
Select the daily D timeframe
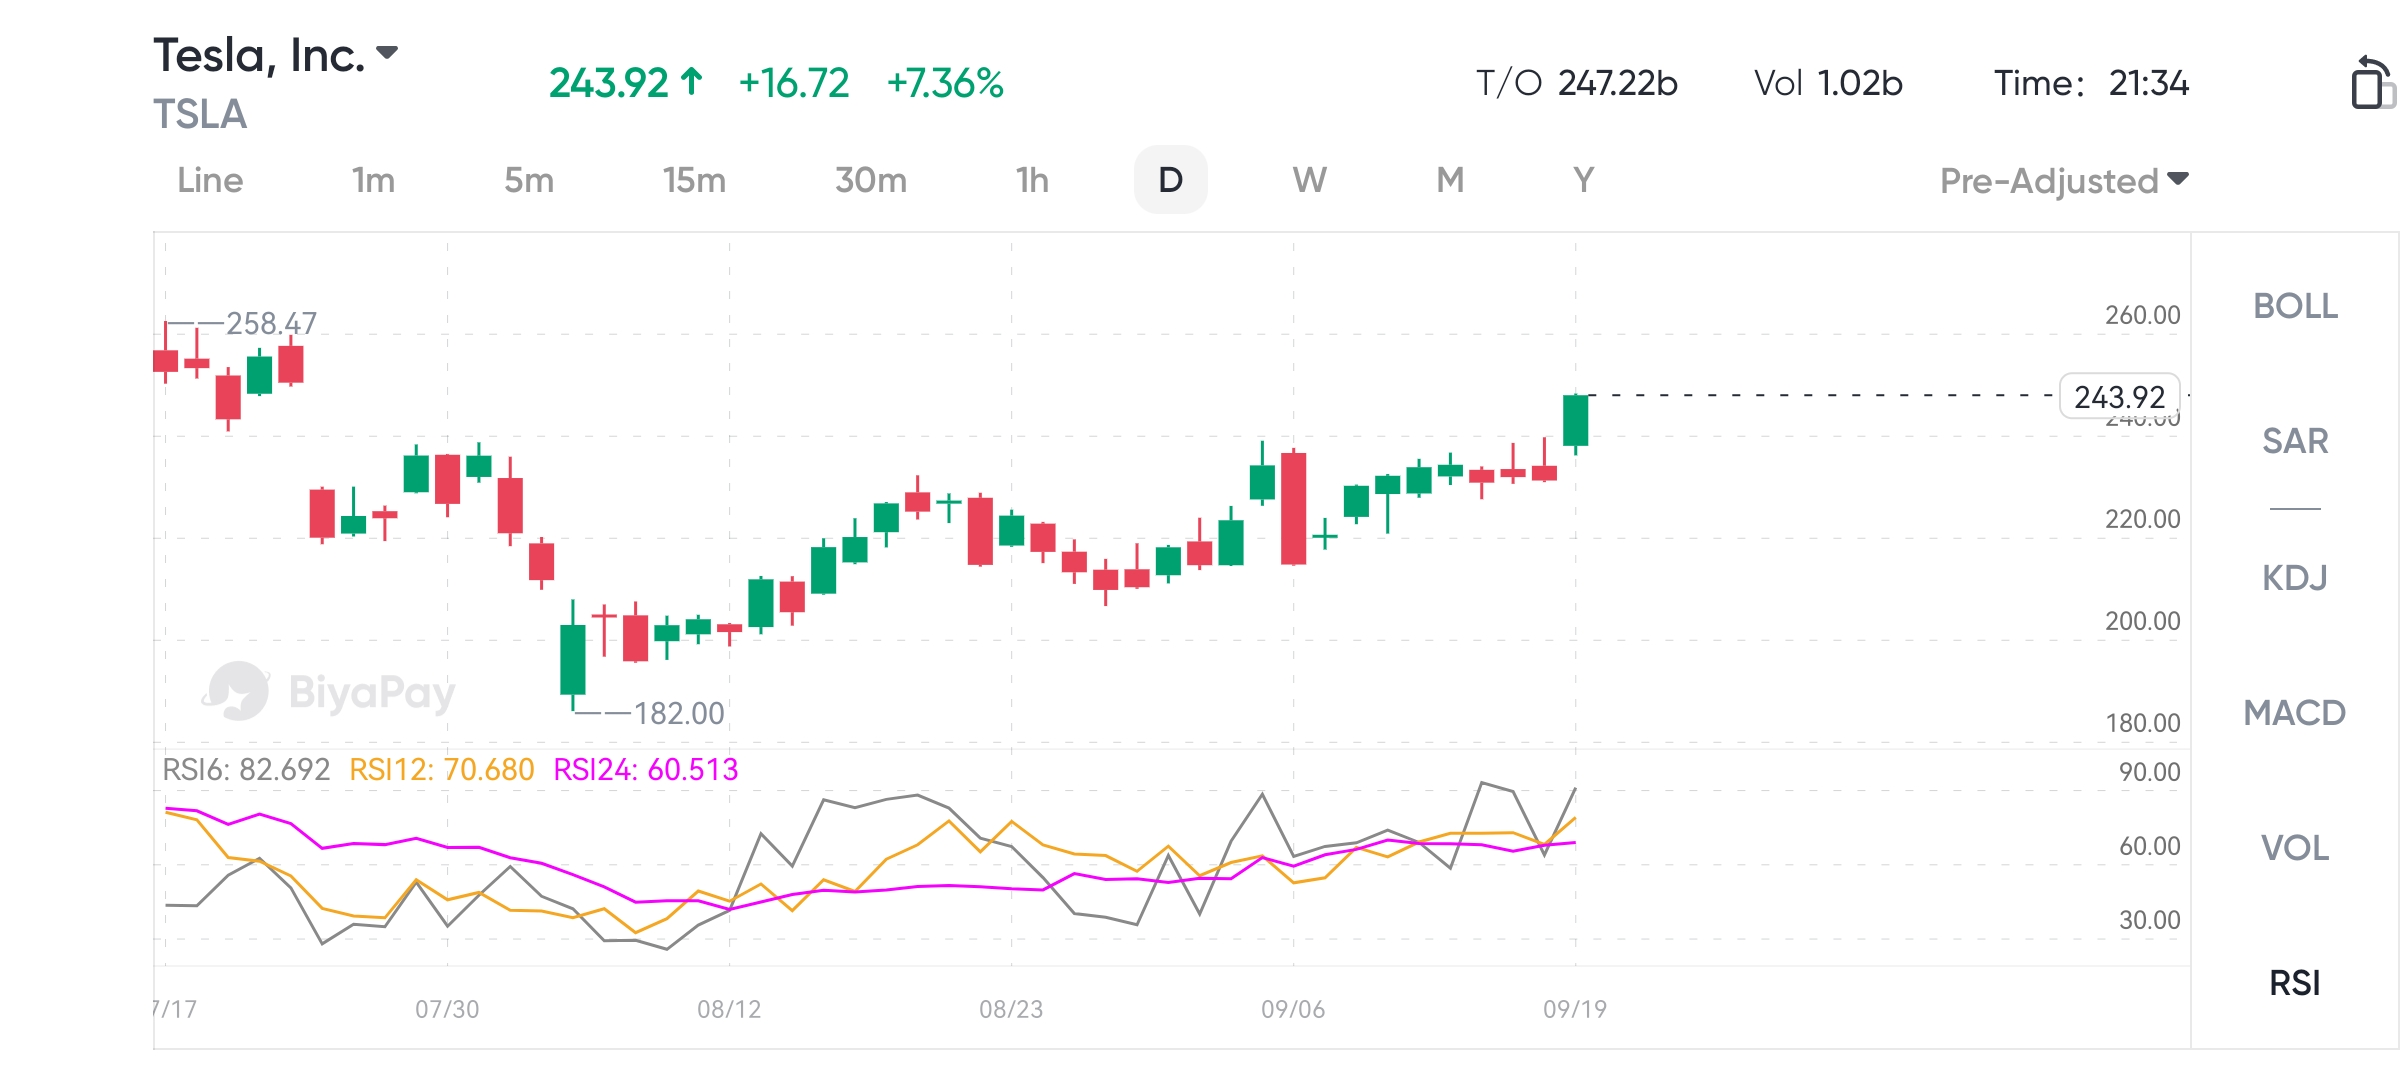pyautogui.click(x=1170, y=180)
